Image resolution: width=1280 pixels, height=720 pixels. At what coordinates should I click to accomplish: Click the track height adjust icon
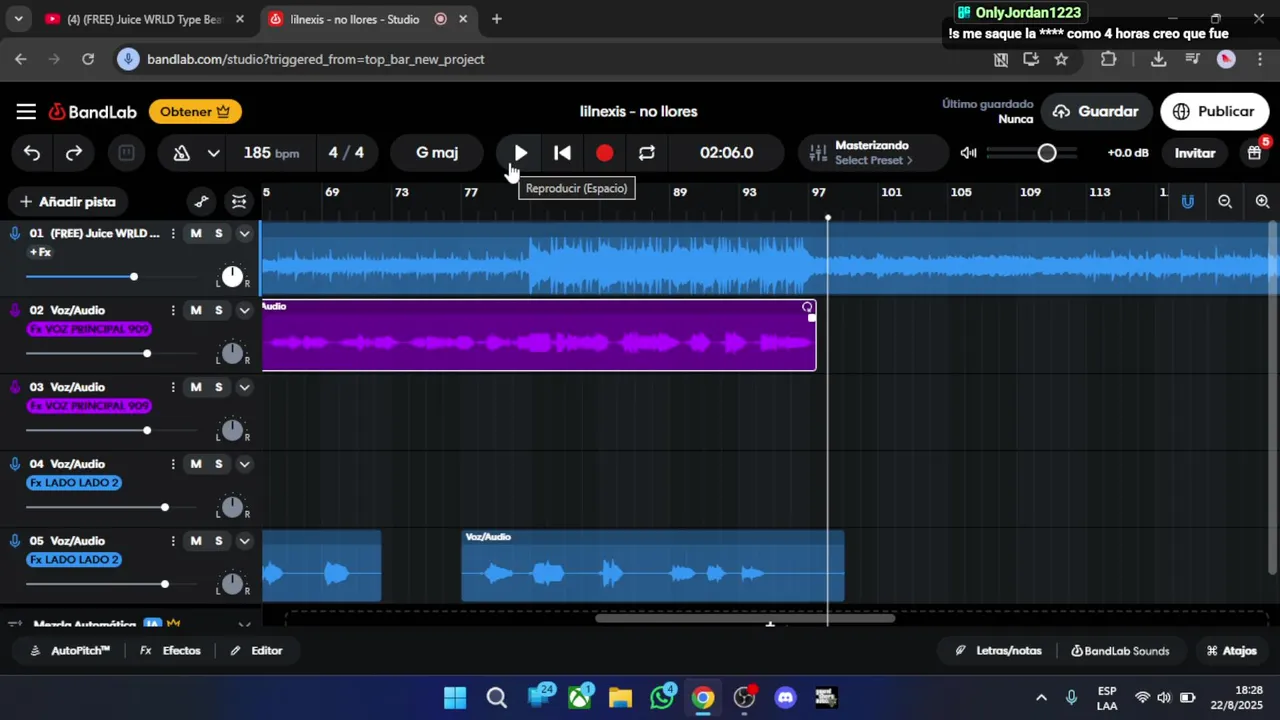[239, 202]
